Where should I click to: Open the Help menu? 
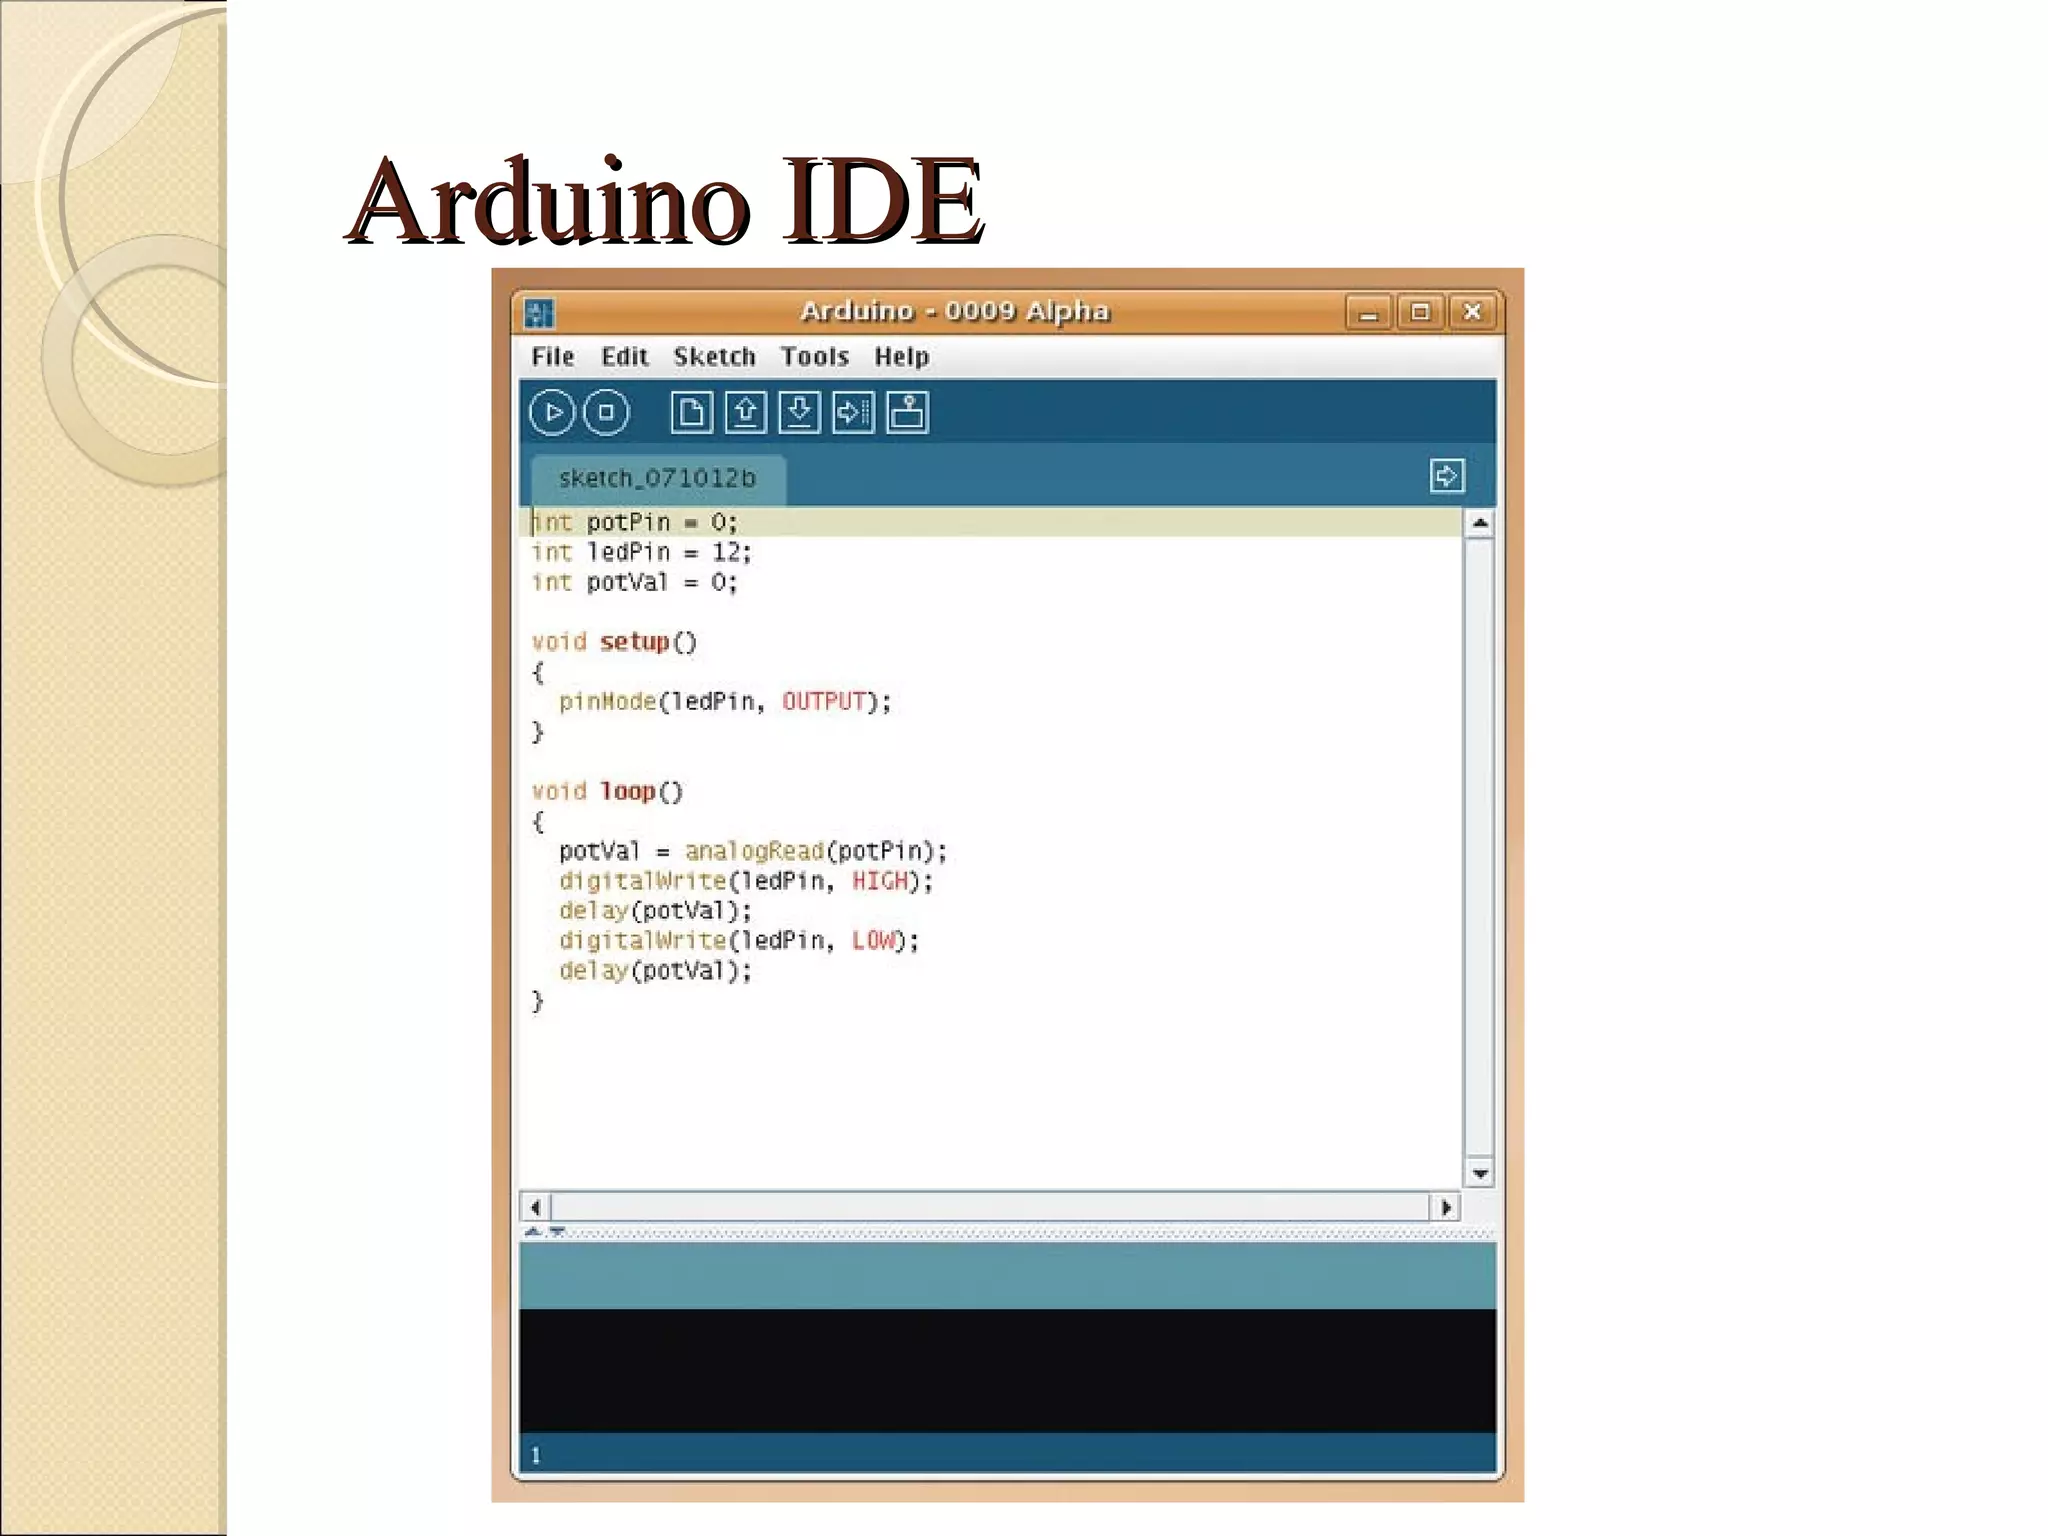902,357
